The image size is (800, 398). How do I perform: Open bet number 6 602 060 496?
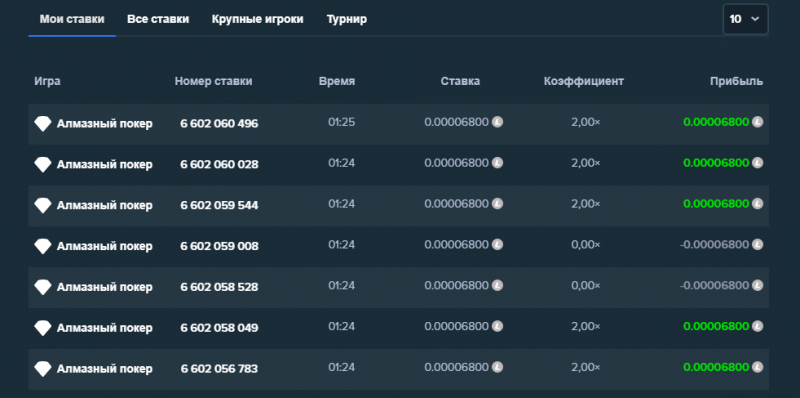point(219,123)
